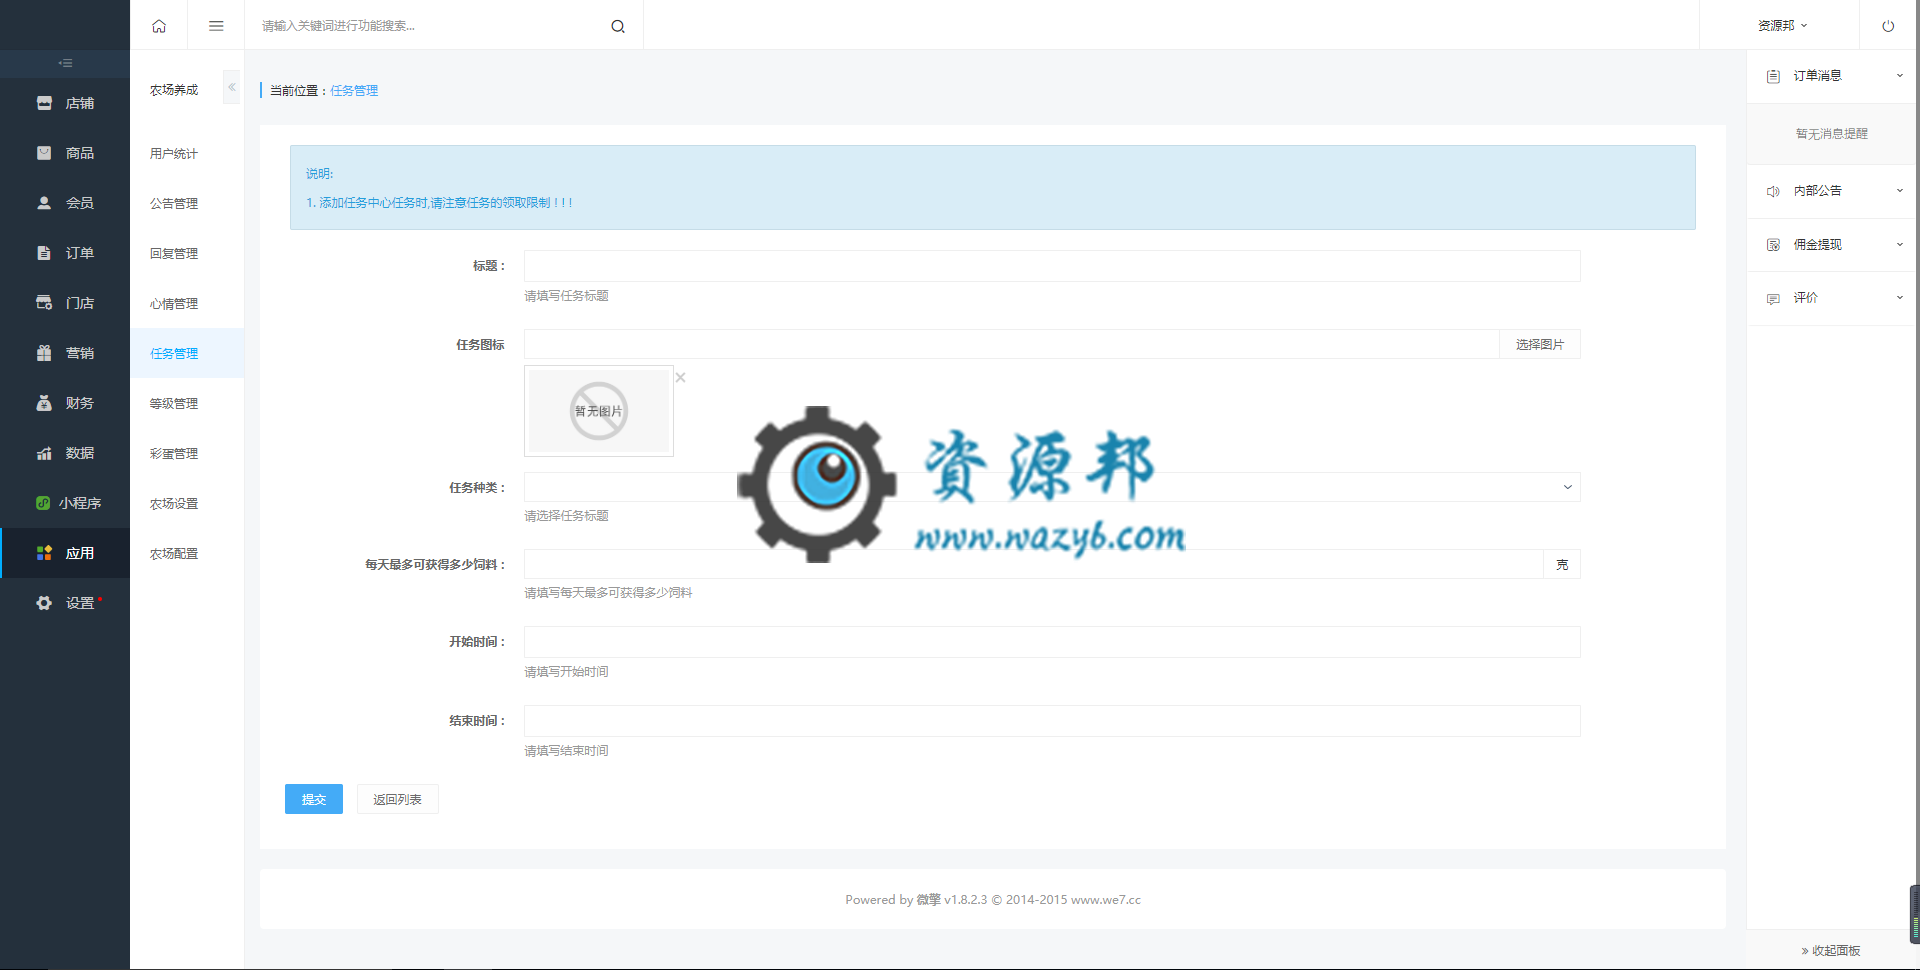Open 农场设置 submenu item

click(187, 503)
